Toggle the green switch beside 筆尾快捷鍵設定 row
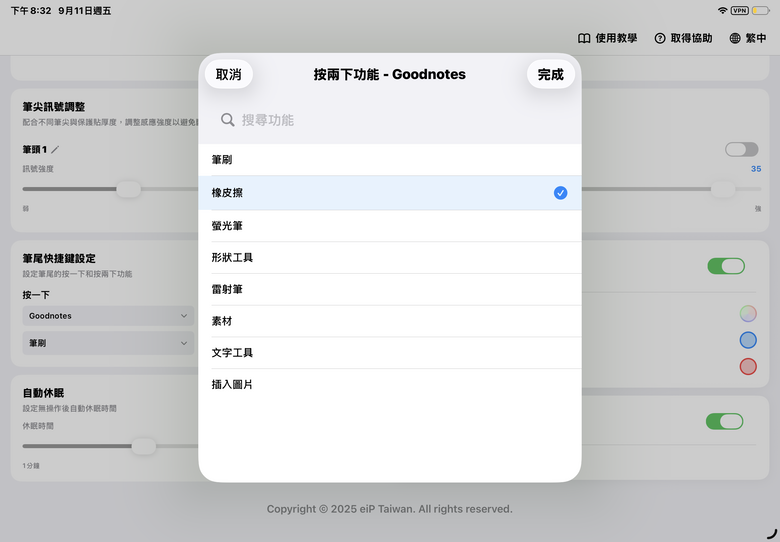This screenshot has width=780, height=542. pyautogui.click(x=726, y=266)
